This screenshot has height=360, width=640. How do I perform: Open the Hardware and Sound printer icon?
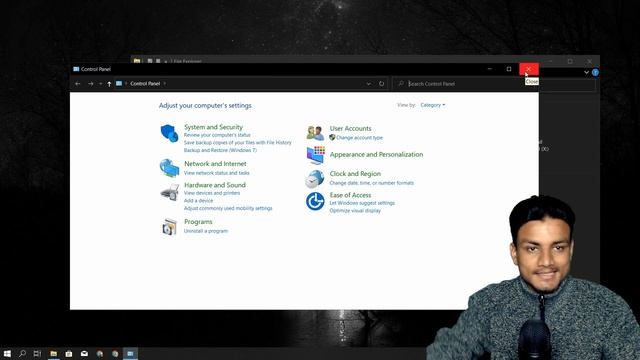click(169, 192)
